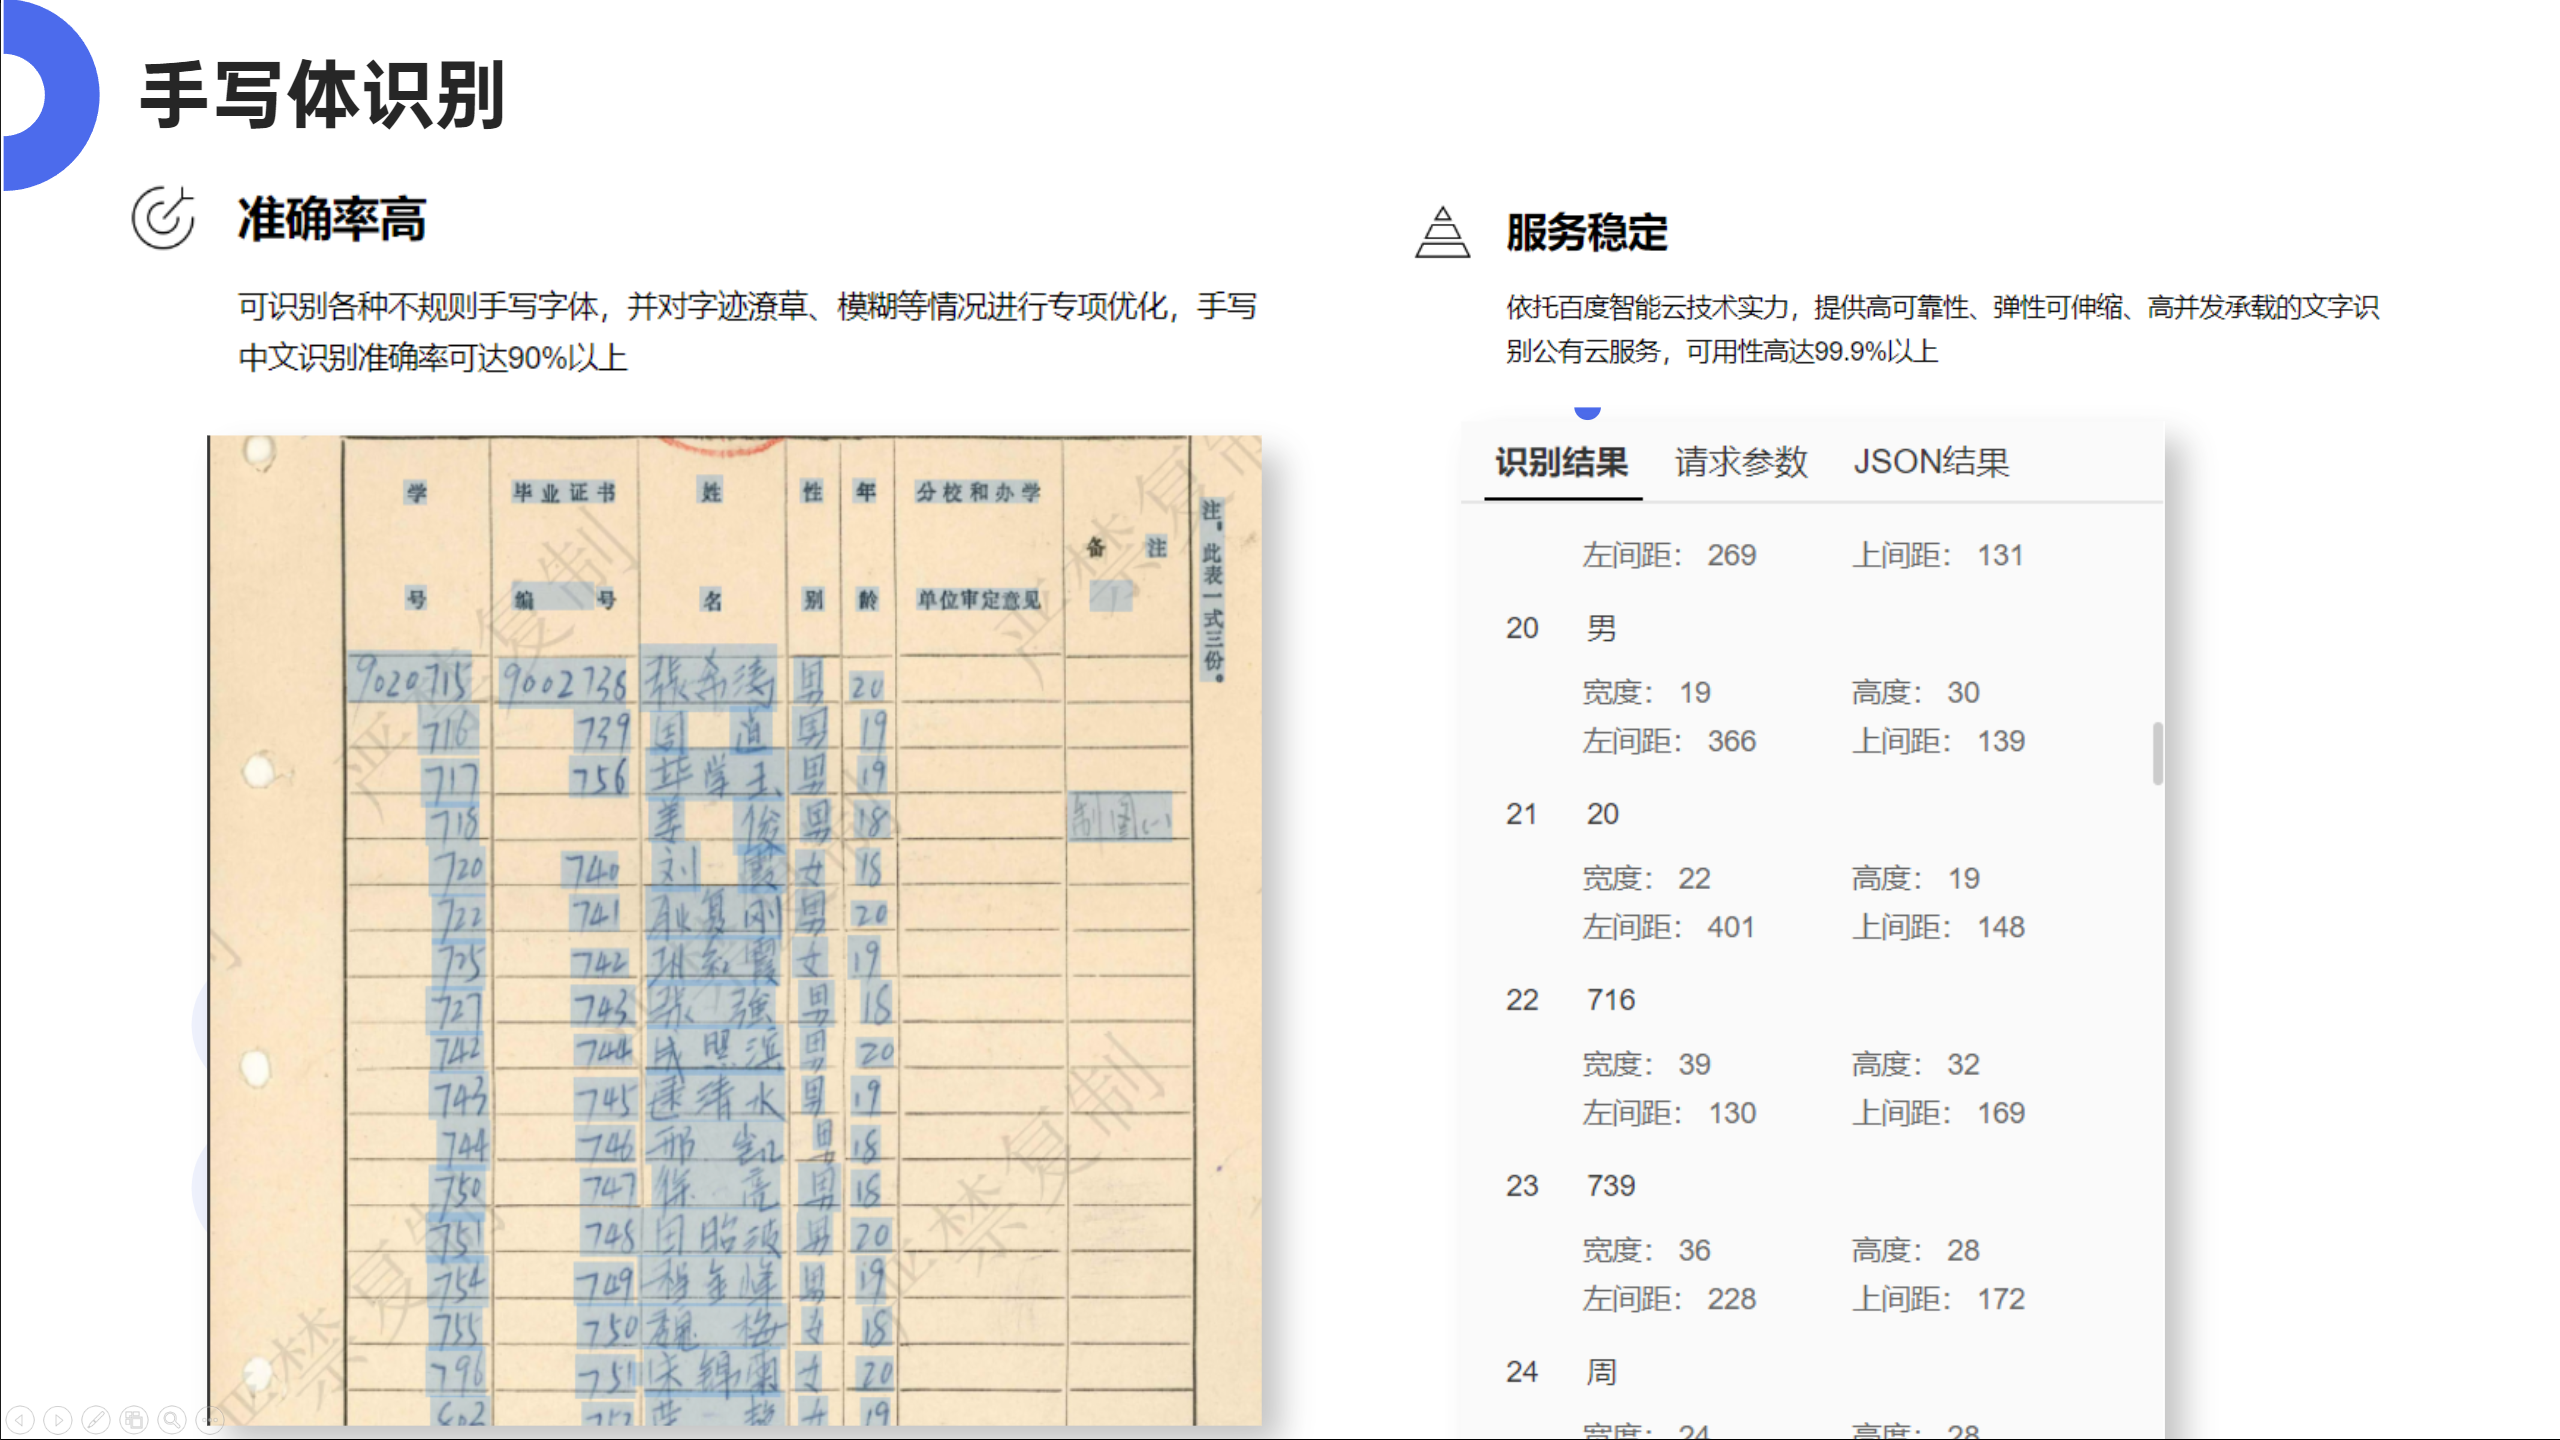Screen dimensions: 2560x1440
Task: Click result row 20 text 男
Action: 1601,628
